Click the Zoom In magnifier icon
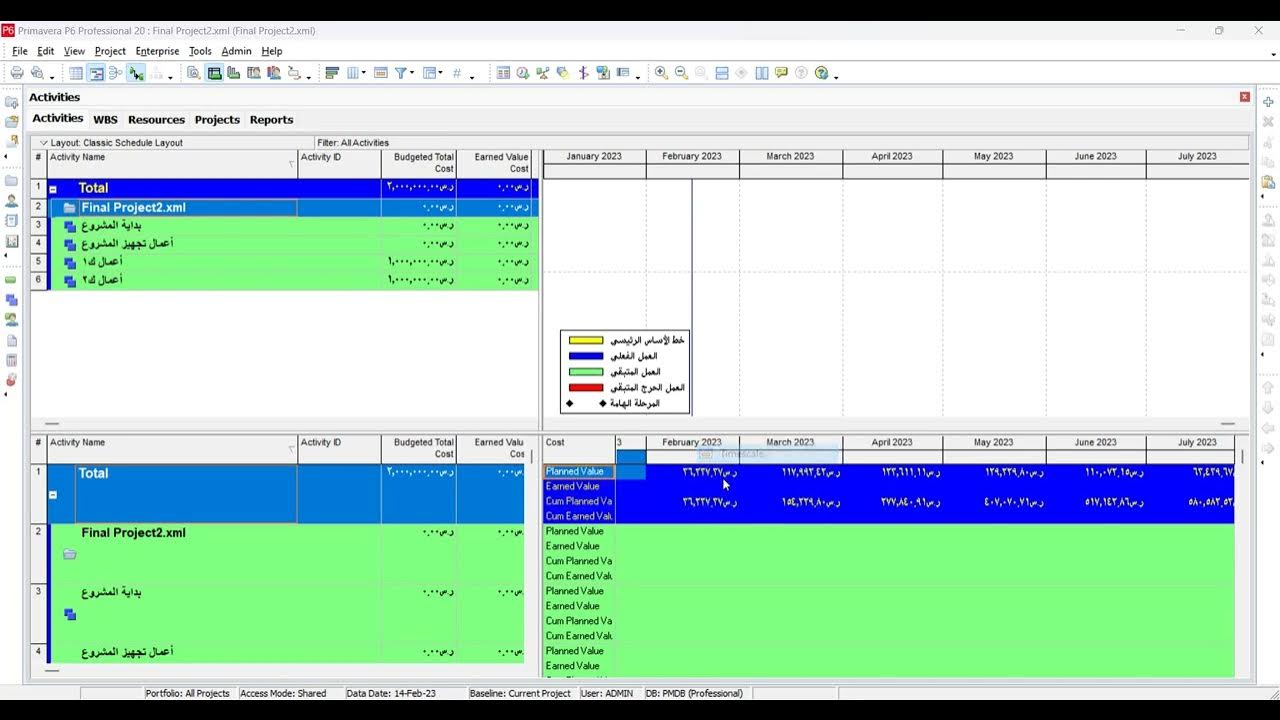Viewport: 1280px width, 720px height. pyautogui.click(x=661, y=73)
